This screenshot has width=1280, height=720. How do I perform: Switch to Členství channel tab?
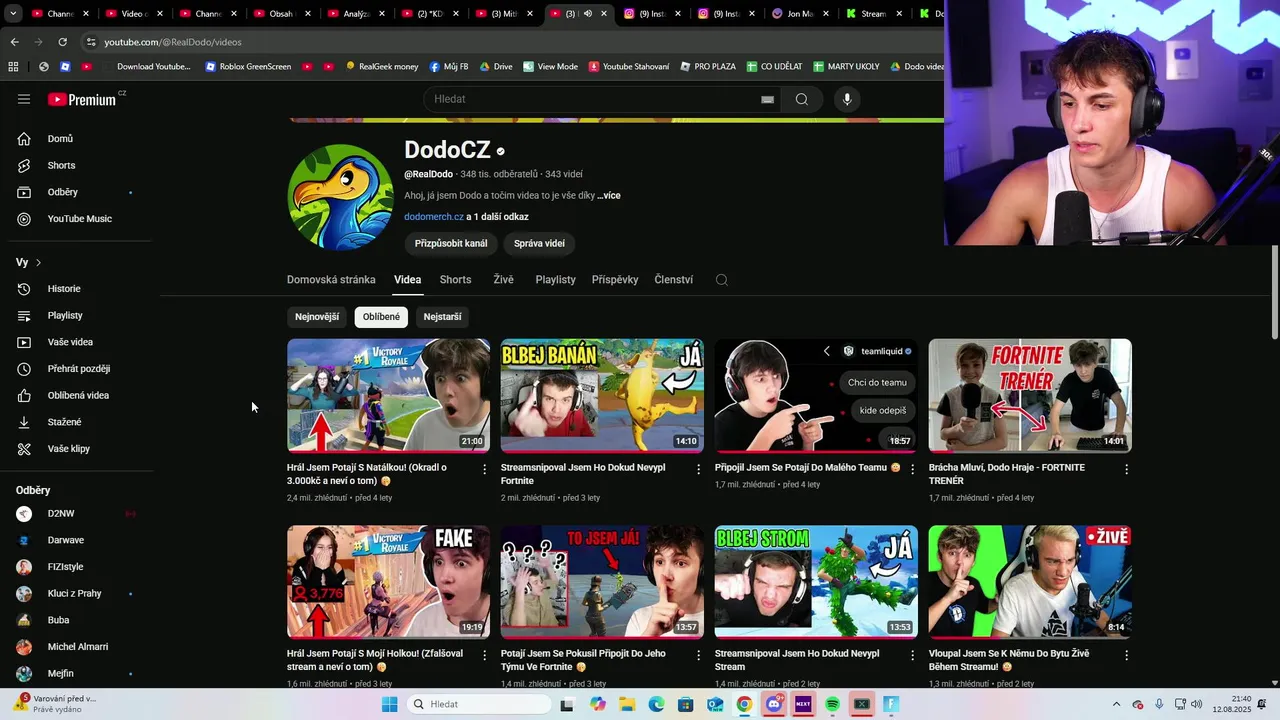[x=673, y=280]
